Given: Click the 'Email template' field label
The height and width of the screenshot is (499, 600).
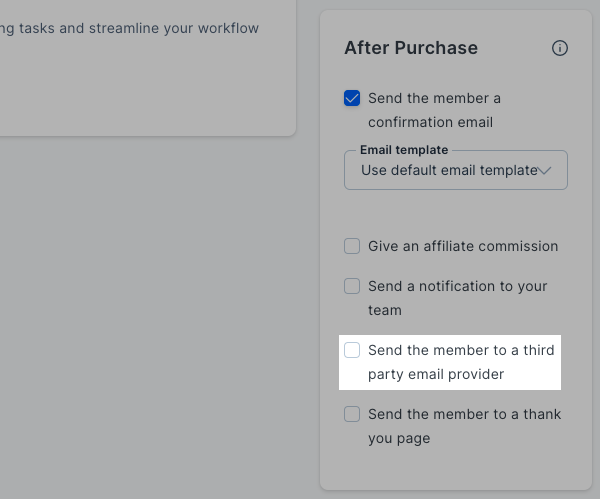Looking at the screenshot, I should pyautogui.click(x=404, y=150).
